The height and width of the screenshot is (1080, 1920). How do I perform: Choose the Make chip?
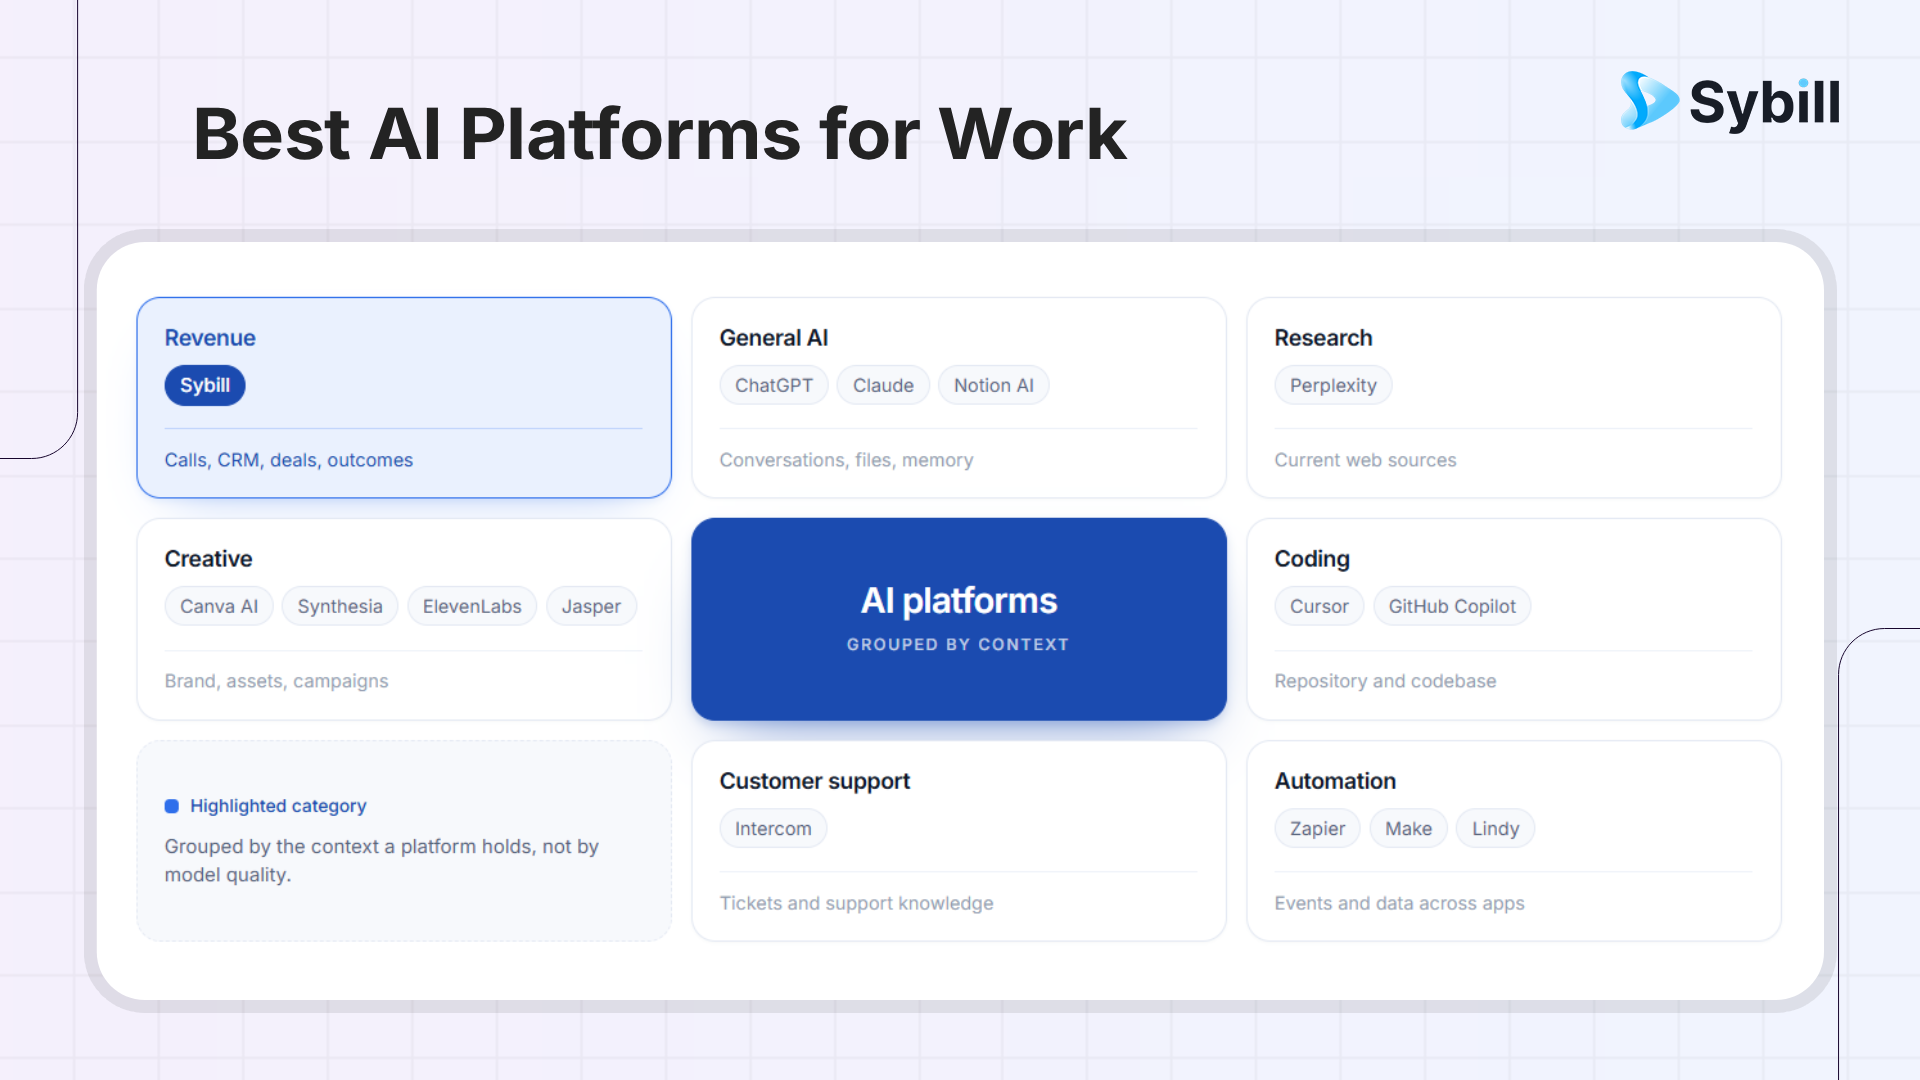[x=1408, y=828]
